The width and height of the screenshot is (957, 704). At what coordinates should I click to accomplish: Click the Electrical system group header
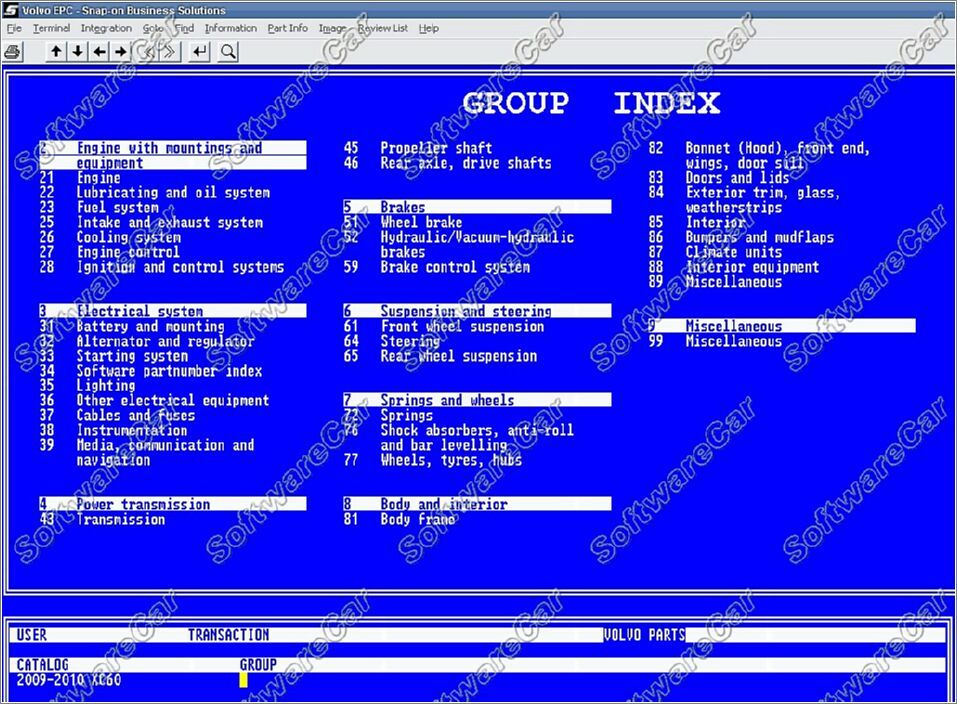click(x=139, y=311)
